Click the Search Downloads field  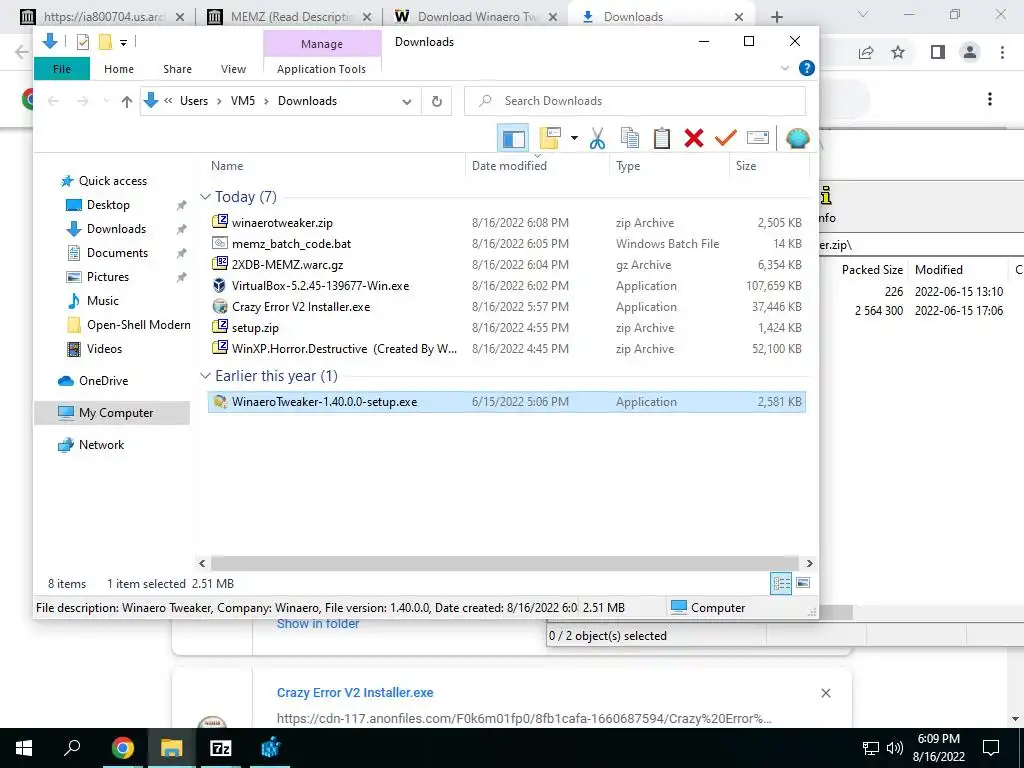(635, 101)
